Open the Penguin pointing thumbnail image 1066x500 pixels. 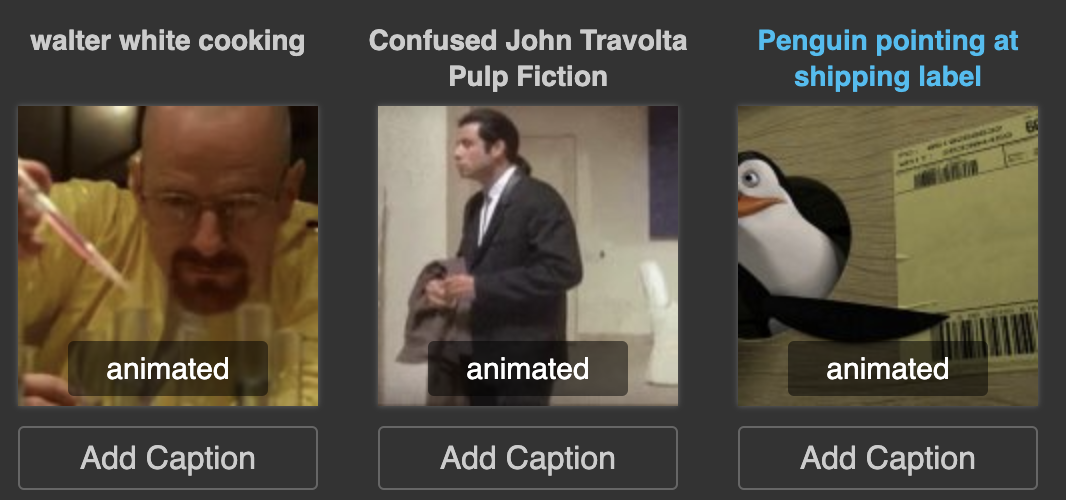coord(888,256)
